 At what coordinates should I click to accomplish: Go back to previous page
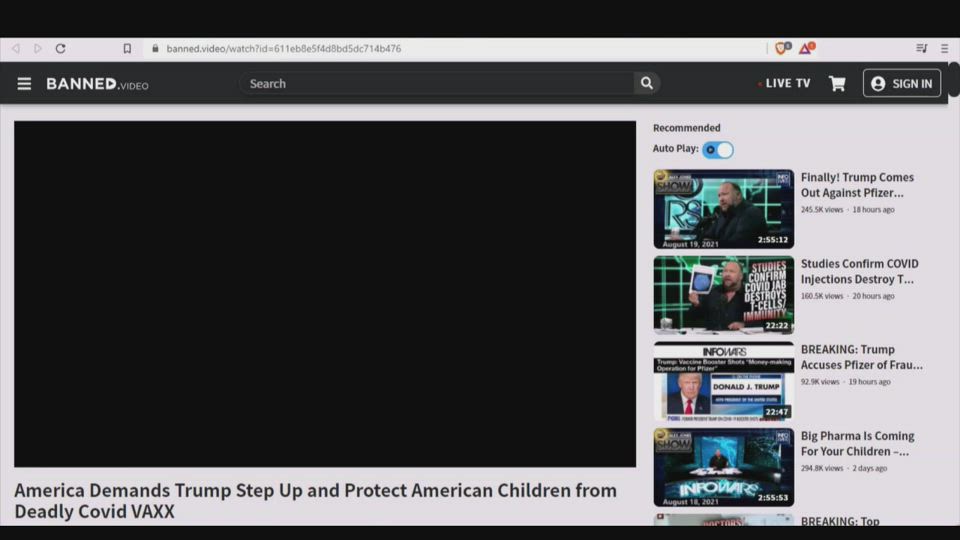point(16,48)
